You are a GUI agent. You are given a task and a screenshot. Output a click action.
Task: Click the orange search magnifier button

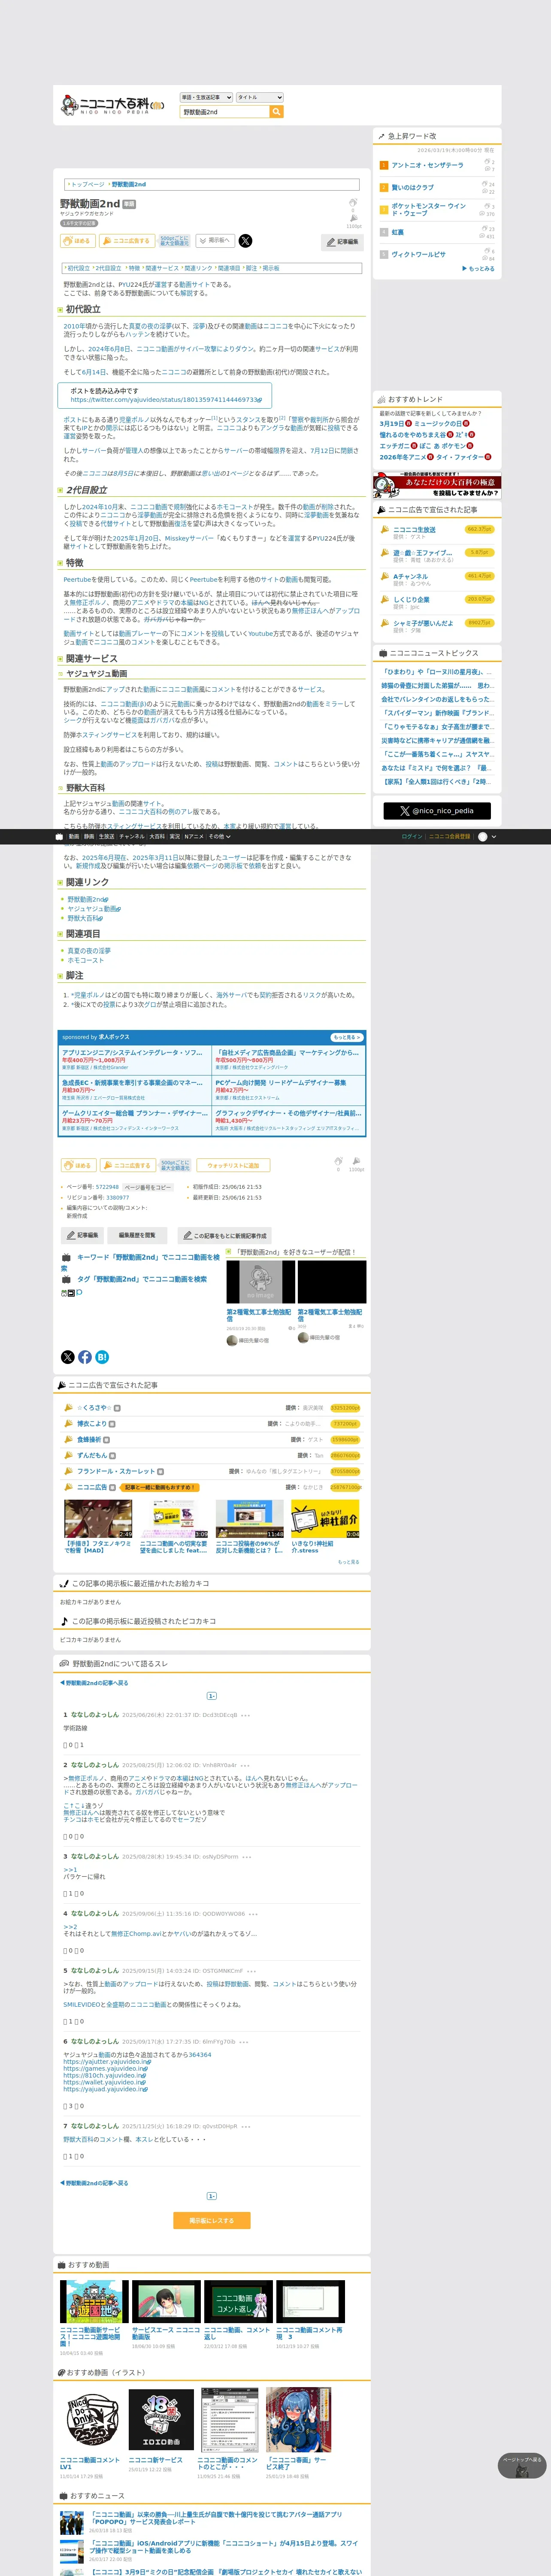click(277, 112)
